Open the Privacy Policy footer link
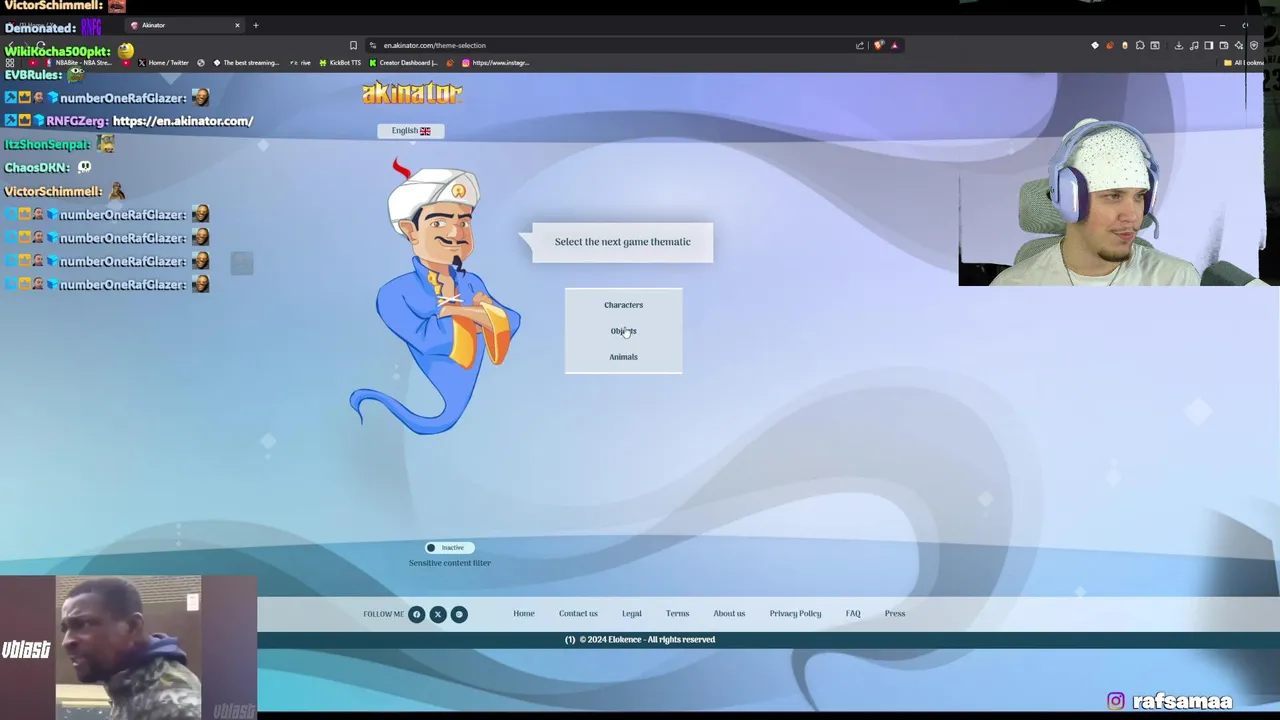This screenshot has height=720, width=1280. click(795, 614)
